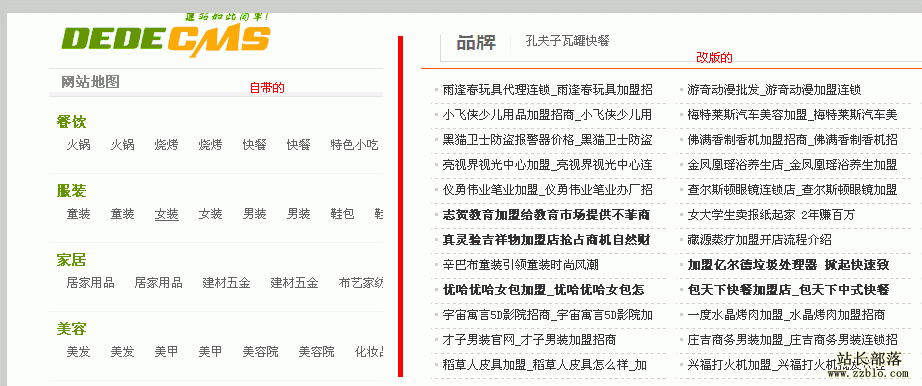Select the 品牌 tab
922x386 pixels.
(476, 43)
